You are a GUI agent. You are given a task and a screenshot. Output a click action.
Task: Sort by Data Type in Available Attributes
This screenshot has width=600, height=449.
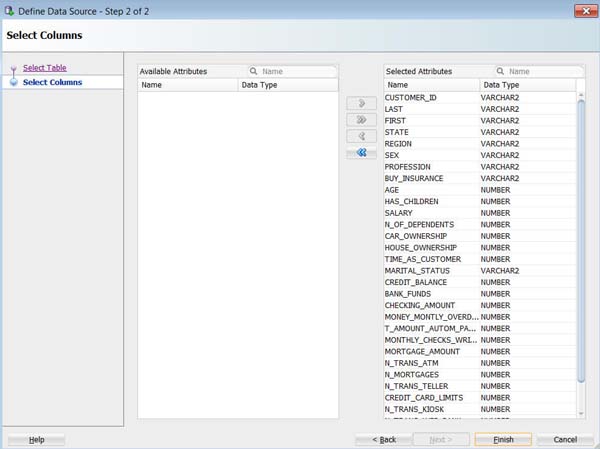click(x=288, y=85)
